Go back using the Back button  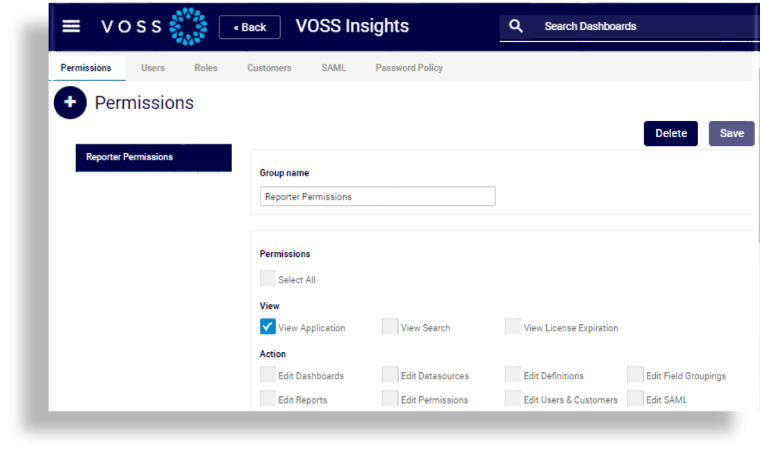pos(249,27)
